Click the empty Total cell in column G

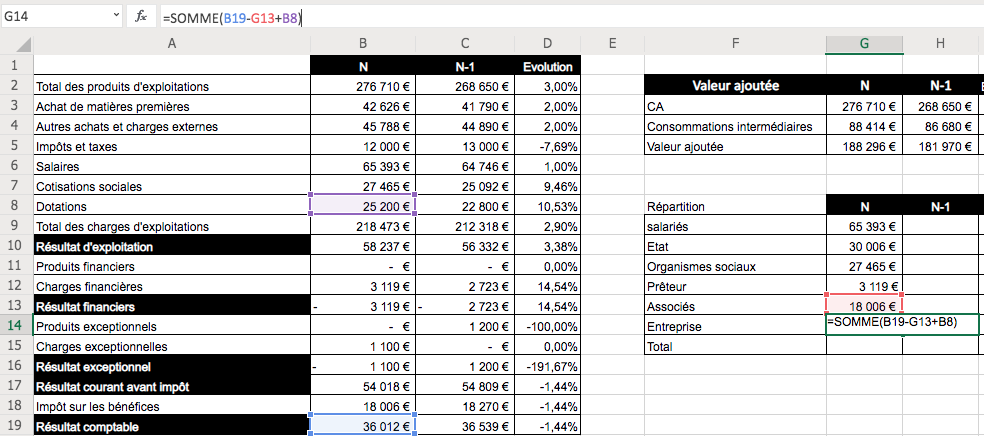click(x=864, y=346)
